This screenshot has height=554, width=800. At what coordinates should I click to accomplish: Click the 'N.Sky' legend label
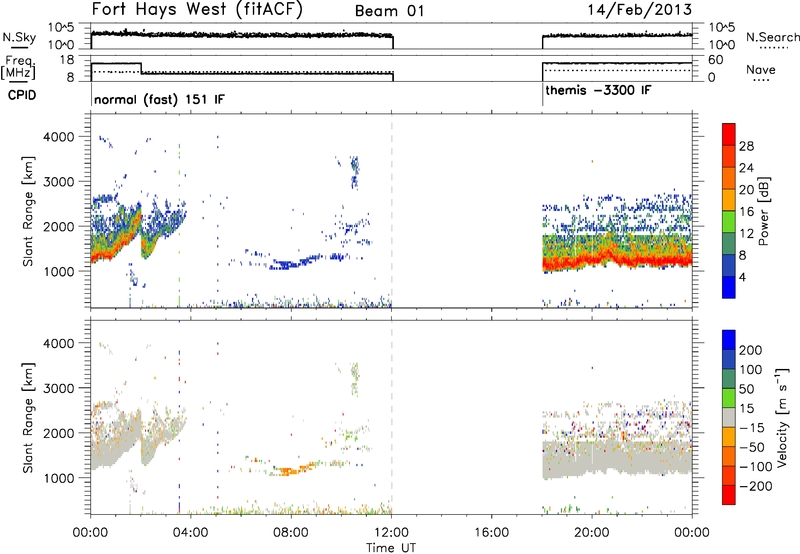[19, 38]
